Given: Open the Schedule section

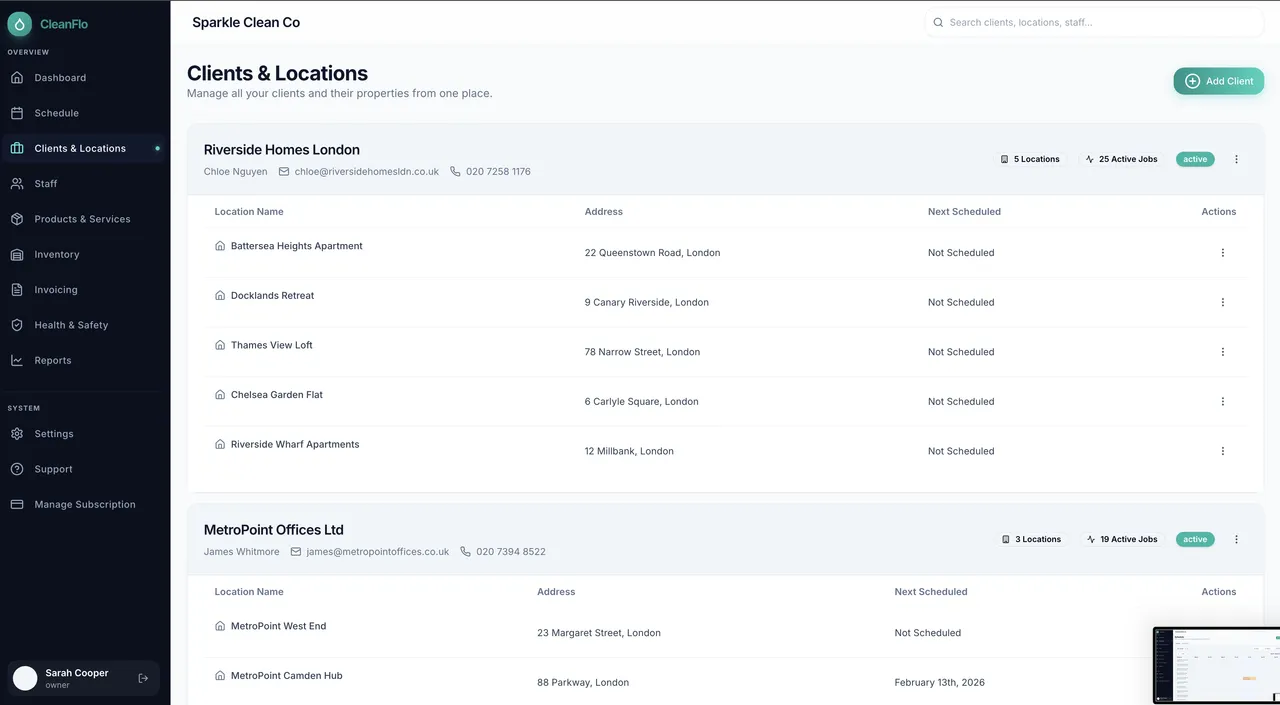Looking at the screenshot, I should click(56, 113).
